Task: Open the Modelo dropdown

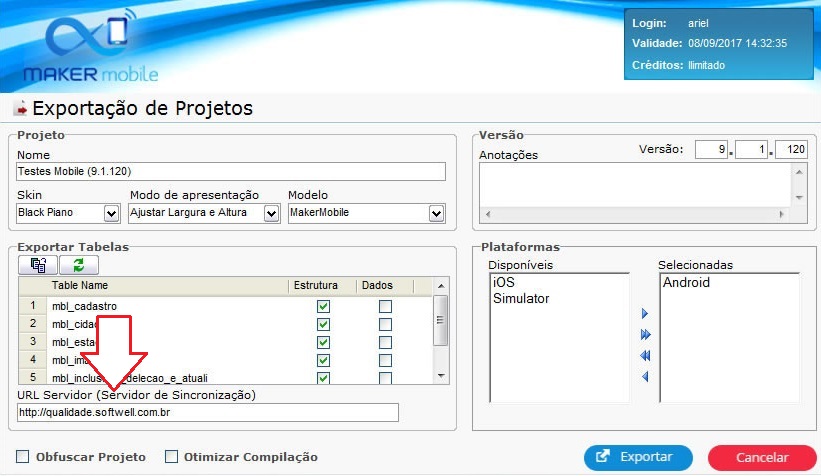Action: pyautogui.click(x=436, y=213)
